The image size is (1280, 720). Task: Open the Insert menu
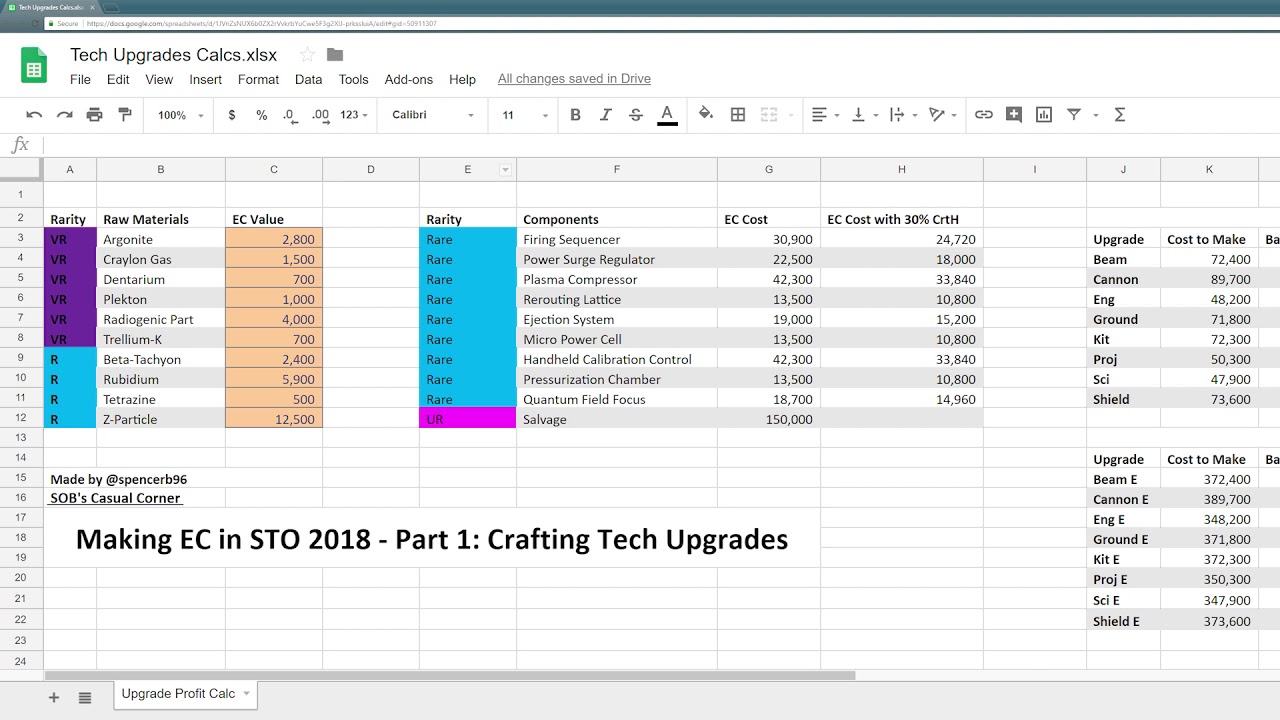point(206,79)
